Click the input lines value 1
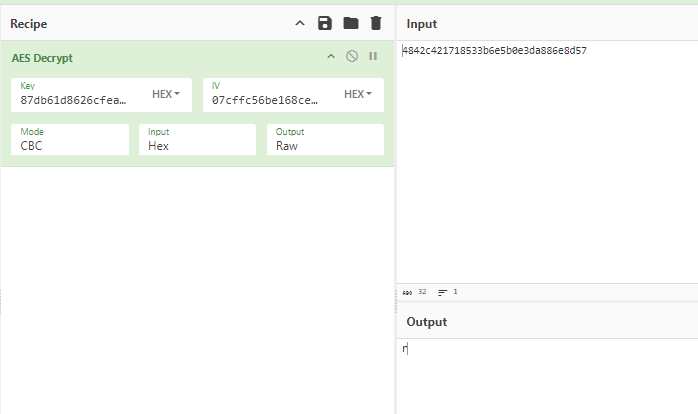 pyautogui.click(x=455, y=292)
